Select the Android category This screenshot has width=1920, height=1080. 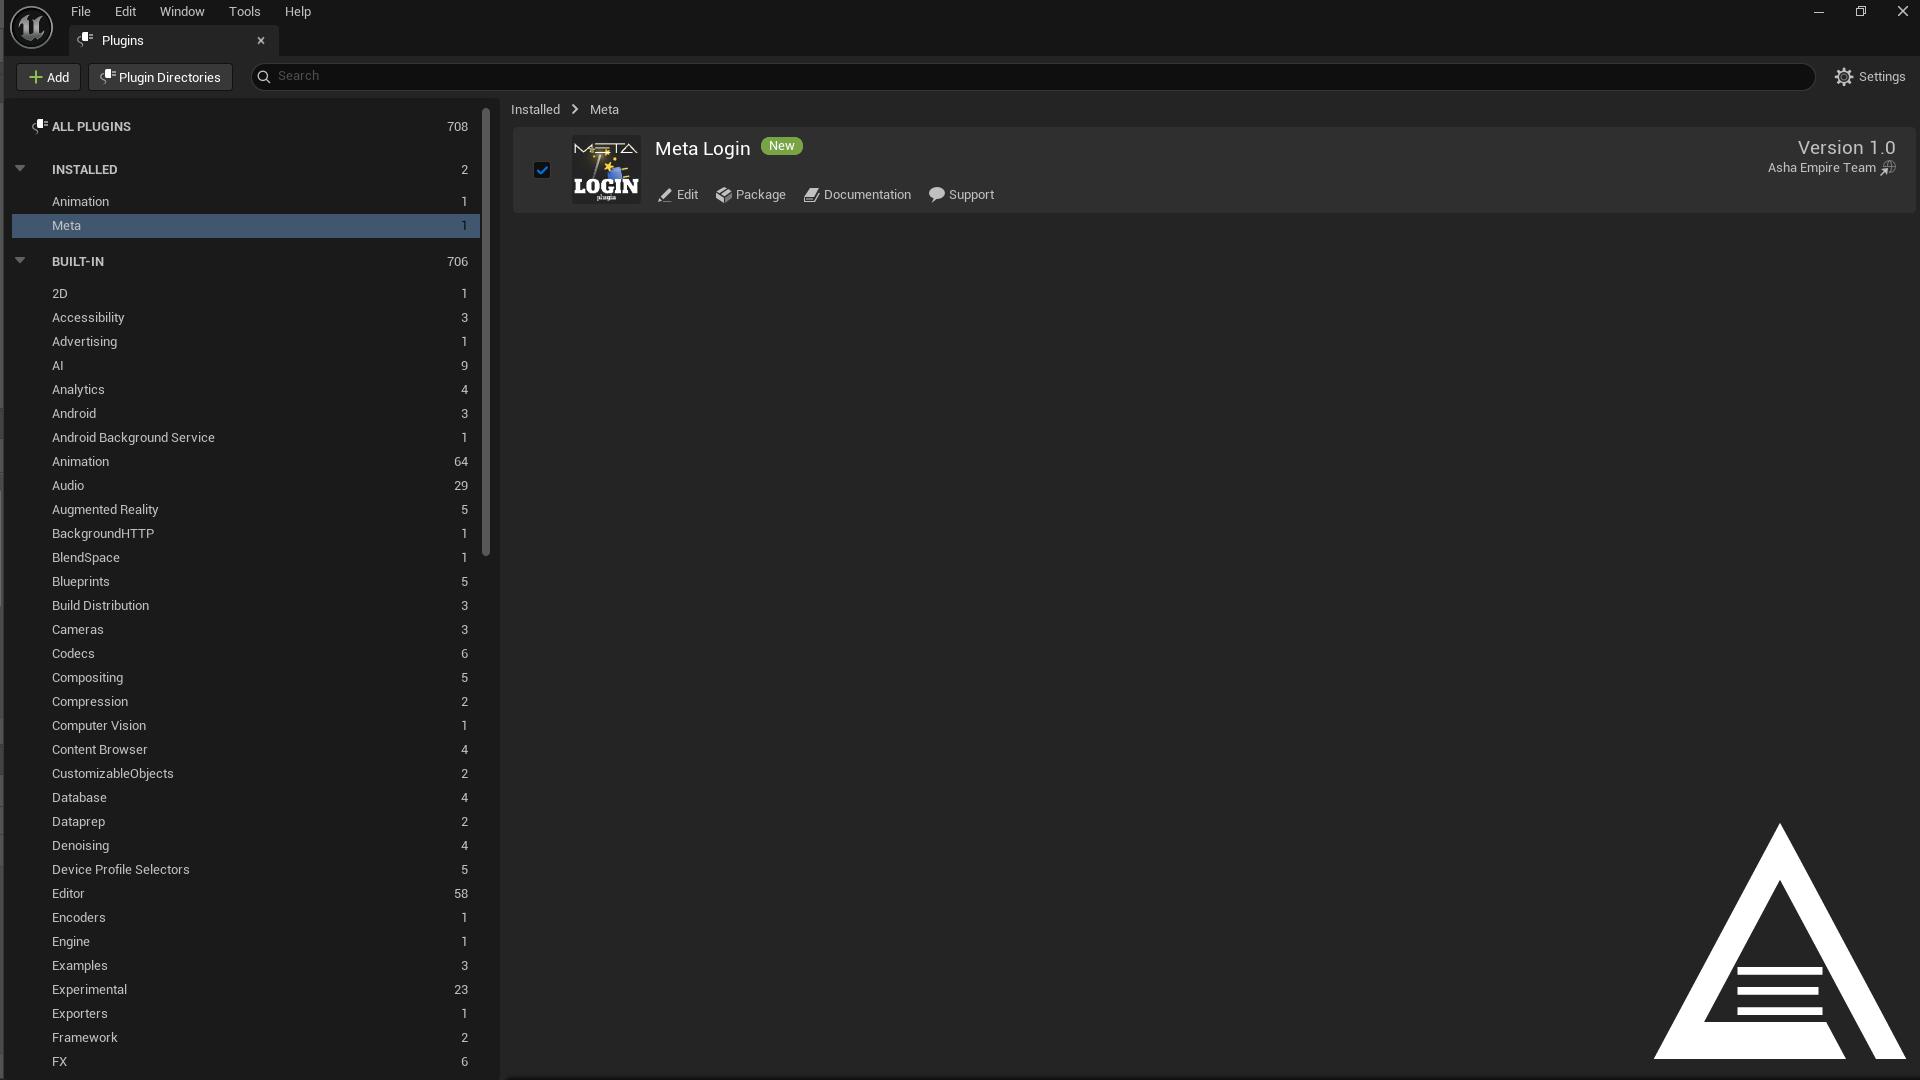[x=246, y=414]
